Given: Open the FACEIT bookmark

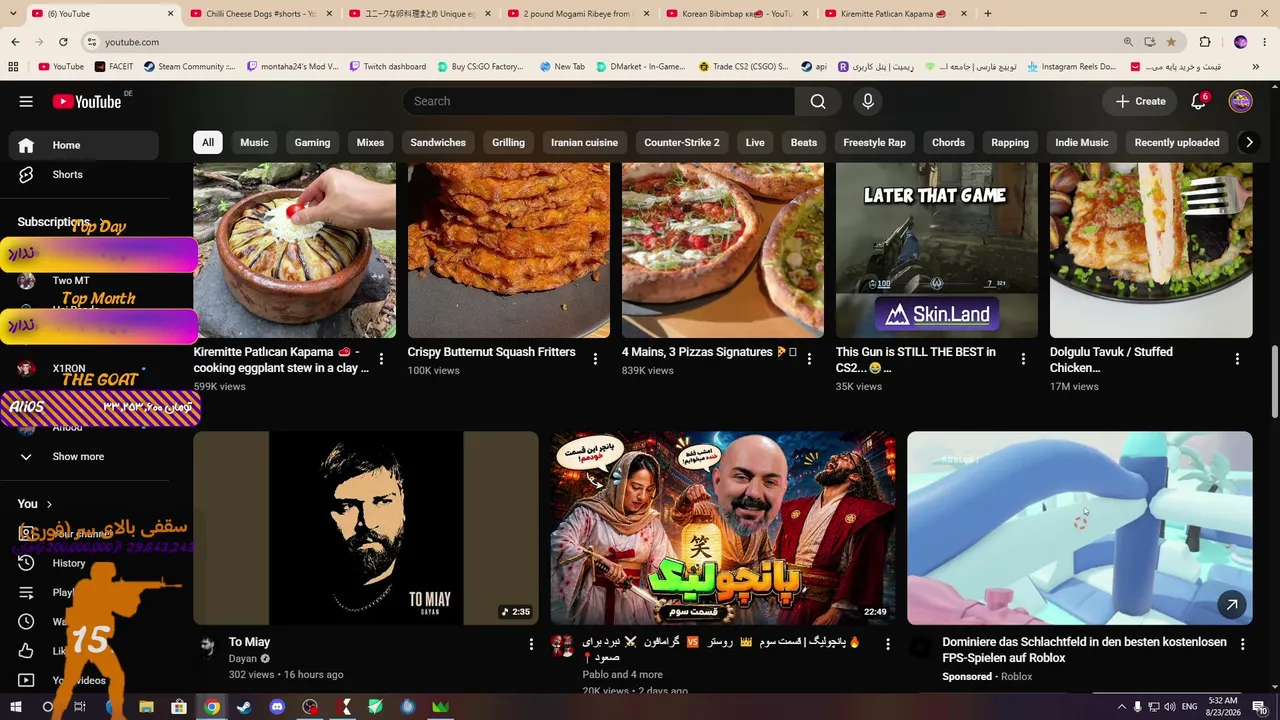Looking at the screenshot, I should (113, 67).
